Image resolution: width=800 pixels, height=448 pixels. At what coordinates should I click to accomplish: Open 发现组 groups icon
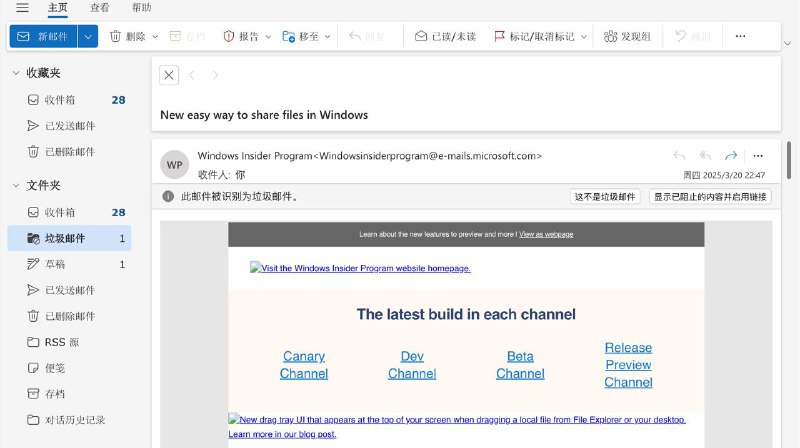[x=610, y=36]
